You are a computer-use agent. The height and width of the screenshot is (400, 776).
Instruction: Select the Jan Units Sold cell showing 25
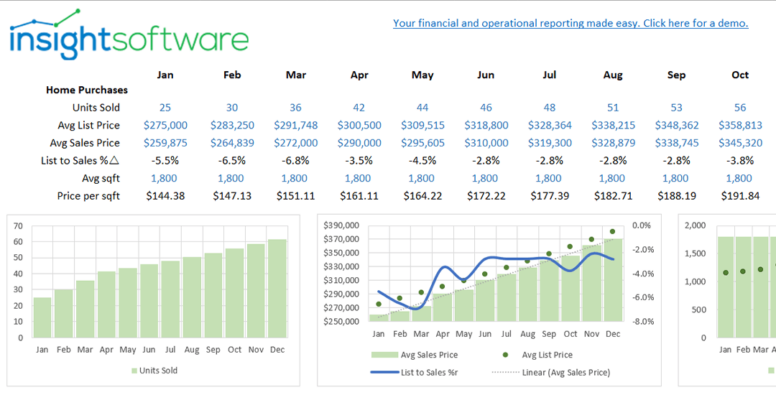[165, 107]
